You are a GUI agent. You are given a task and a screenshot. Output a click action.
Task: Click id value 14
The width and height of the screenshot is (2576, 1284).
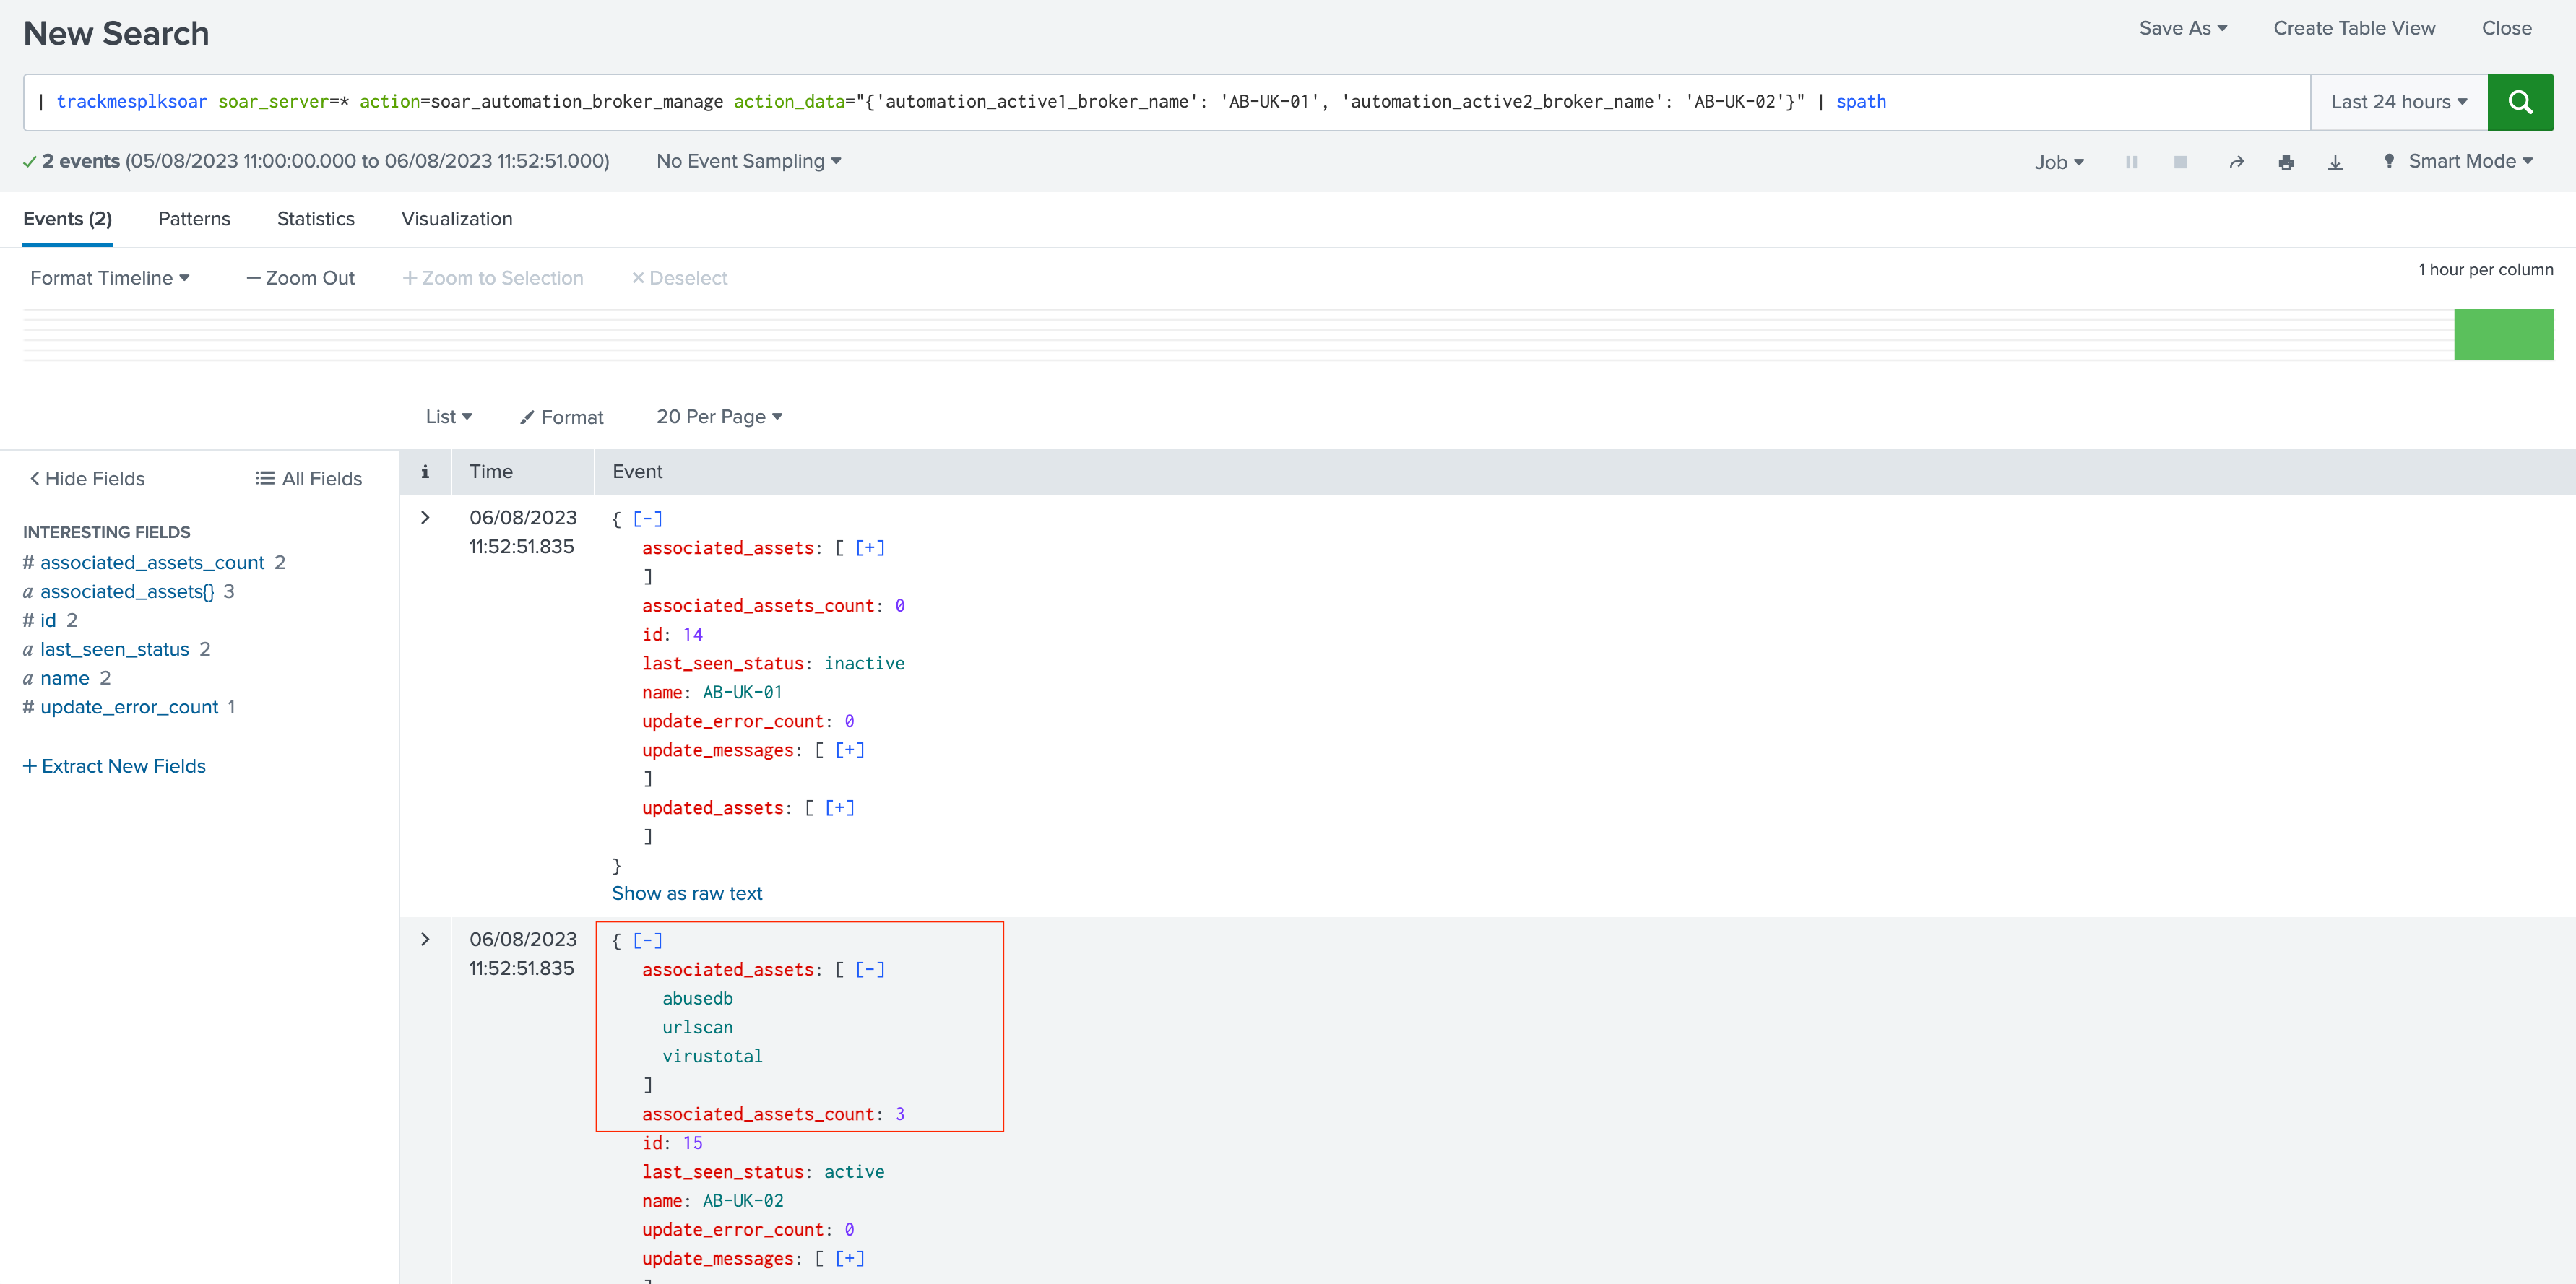tap(692, 635)
